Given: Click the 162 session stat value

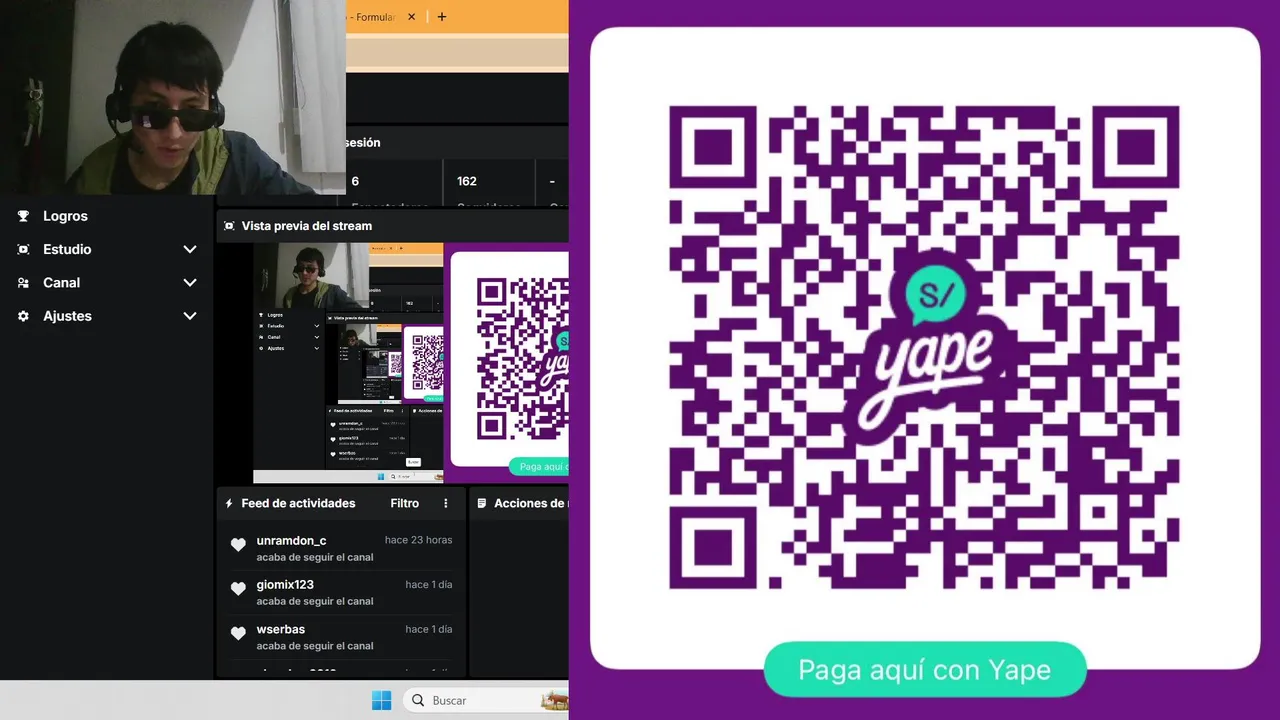Looking at the screenshot, I should [466, 181].
